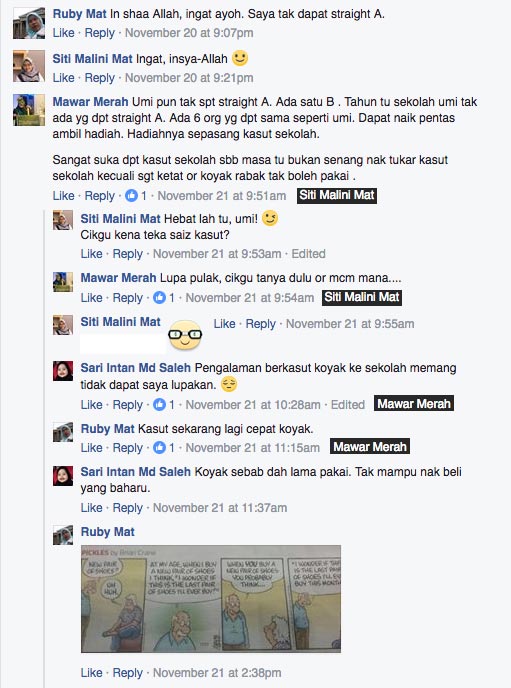Click the 'November 21 at 9:51am' timestamp
The width and height of the screenshot is (511, 688).
coord(222,196)
